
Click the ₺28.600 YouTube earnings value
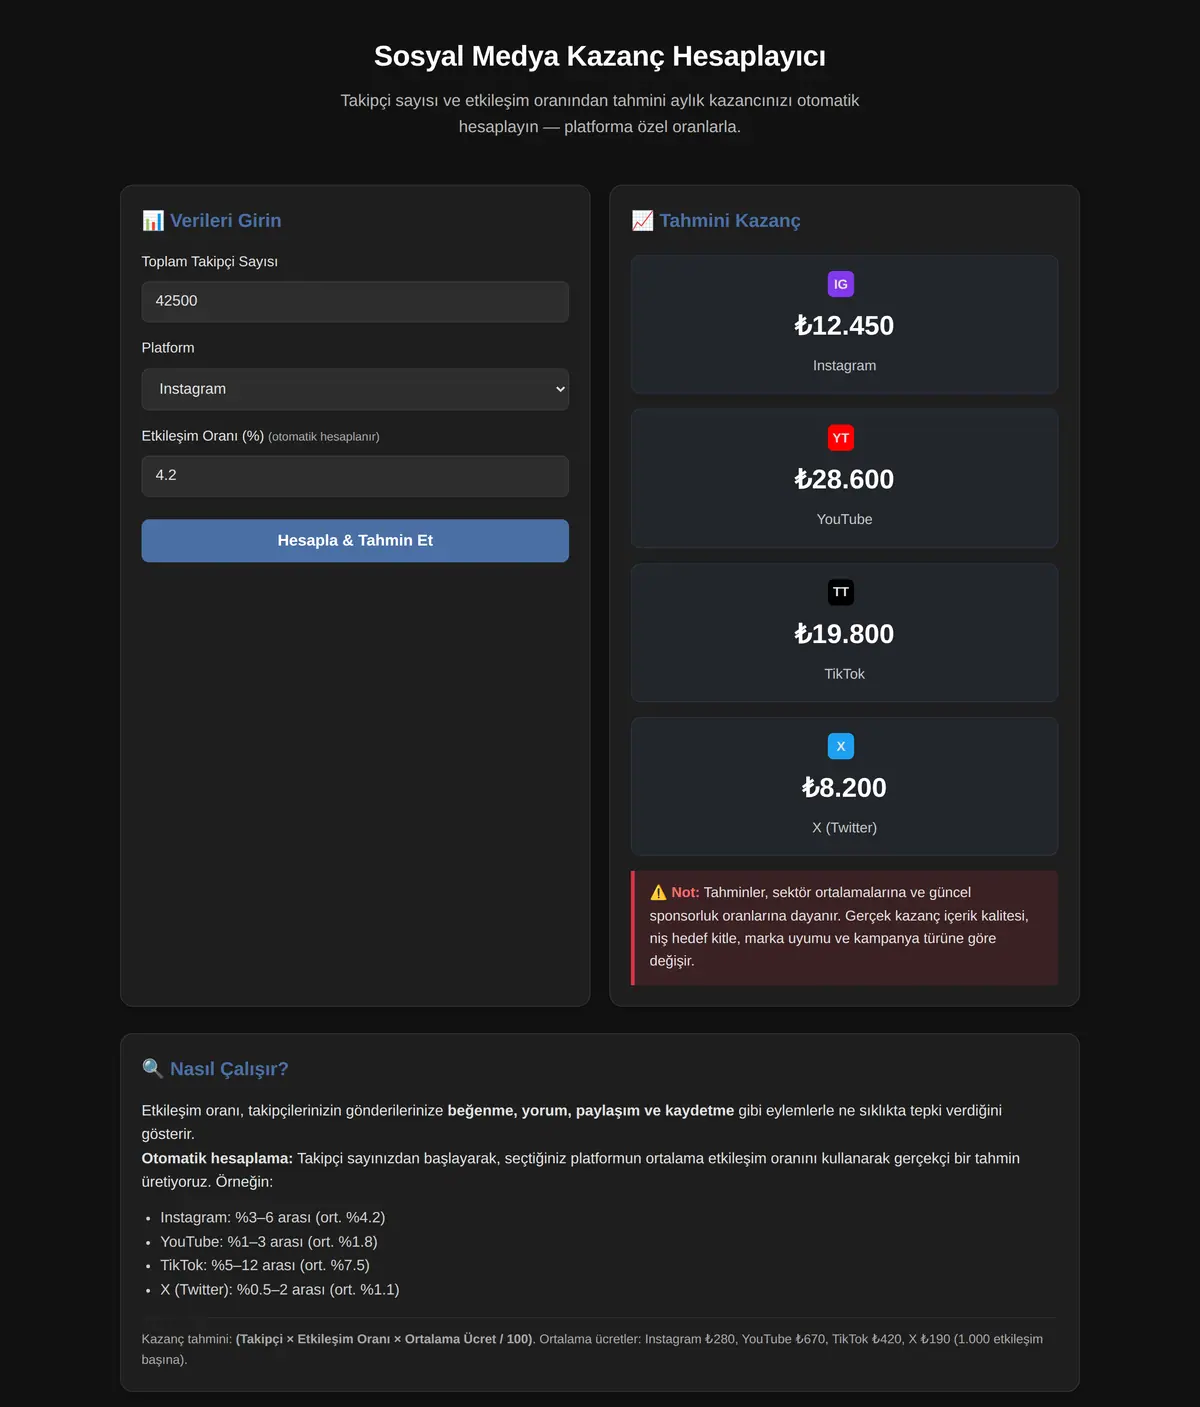coord(844,480)
